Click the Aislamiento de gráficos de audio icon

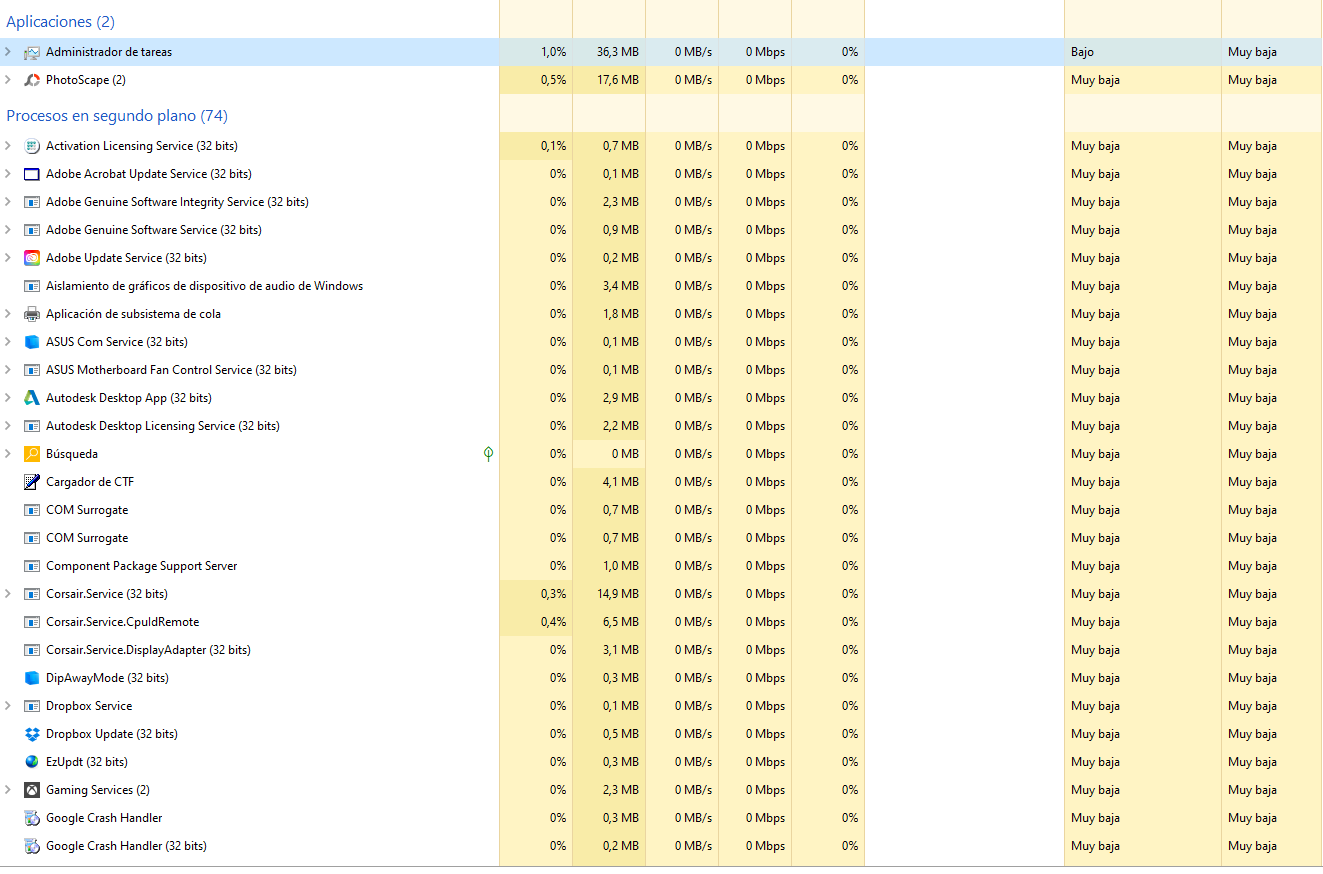32,286
